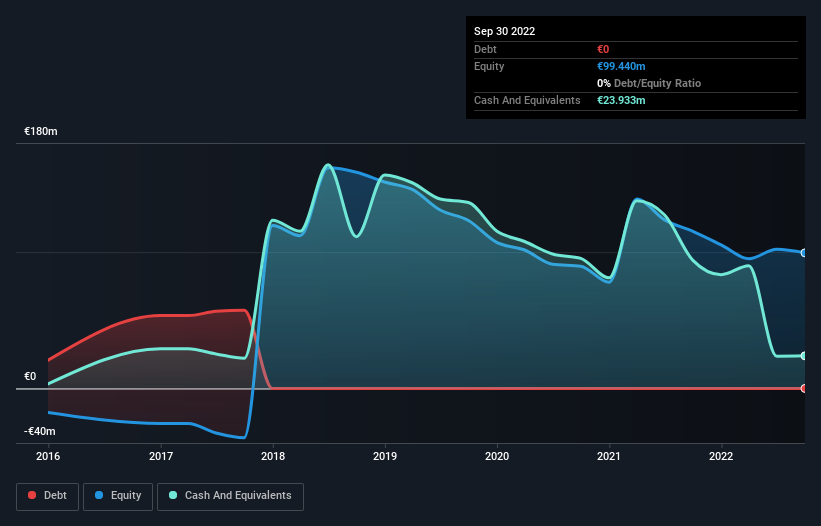
Task: Click the teal Cash endpoint marker
Action: 804,356
